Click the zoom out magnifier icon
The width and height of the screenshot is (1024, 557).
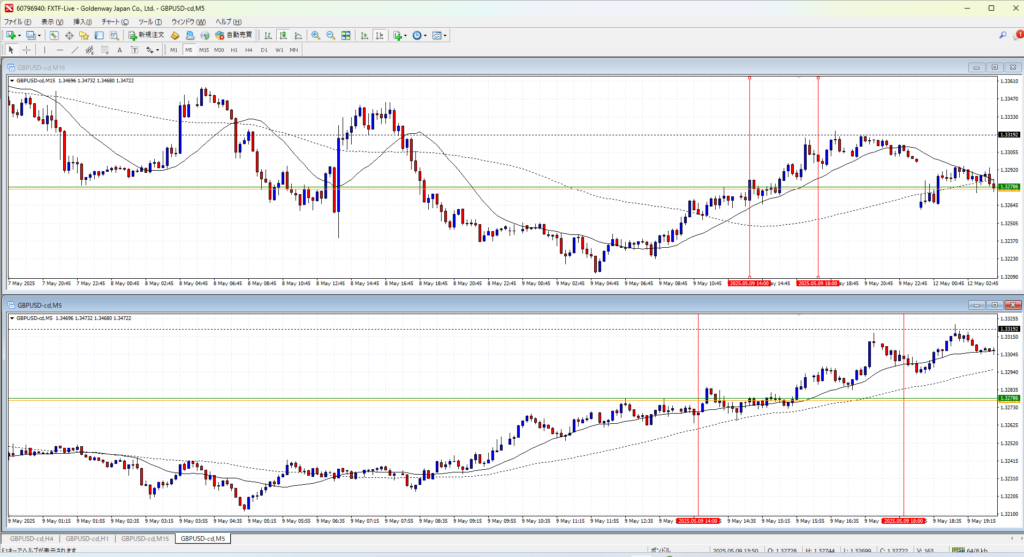tap(329, 35)
